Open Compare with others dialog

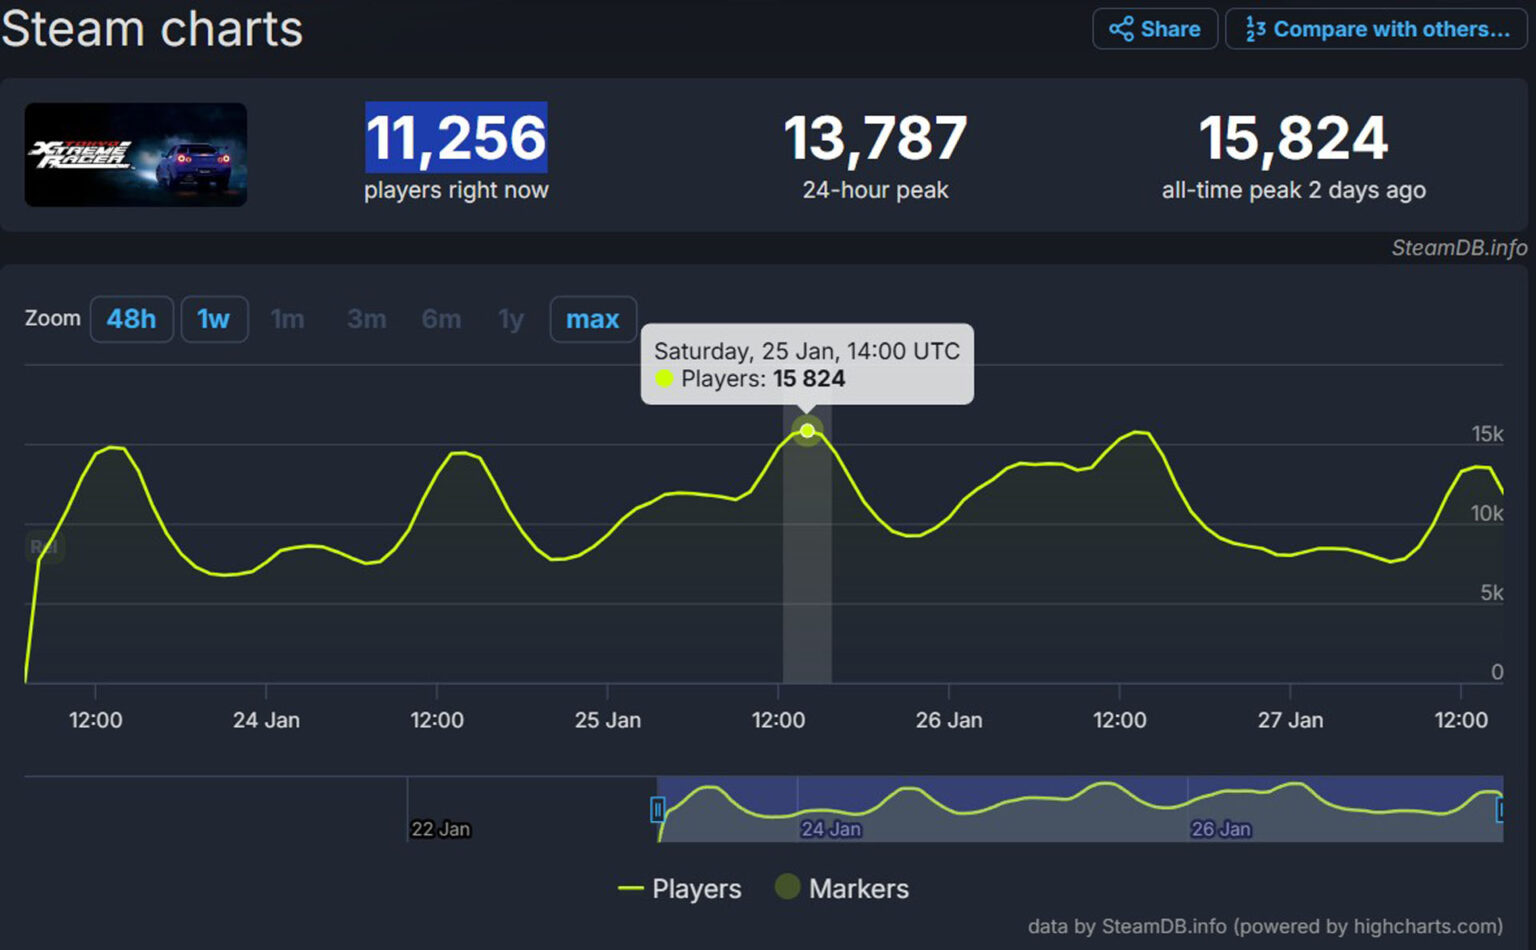point(1376,29)
